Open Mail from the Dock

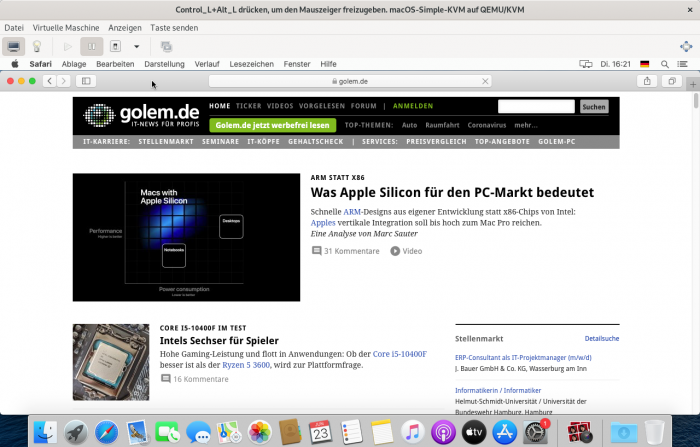(137, 432)
